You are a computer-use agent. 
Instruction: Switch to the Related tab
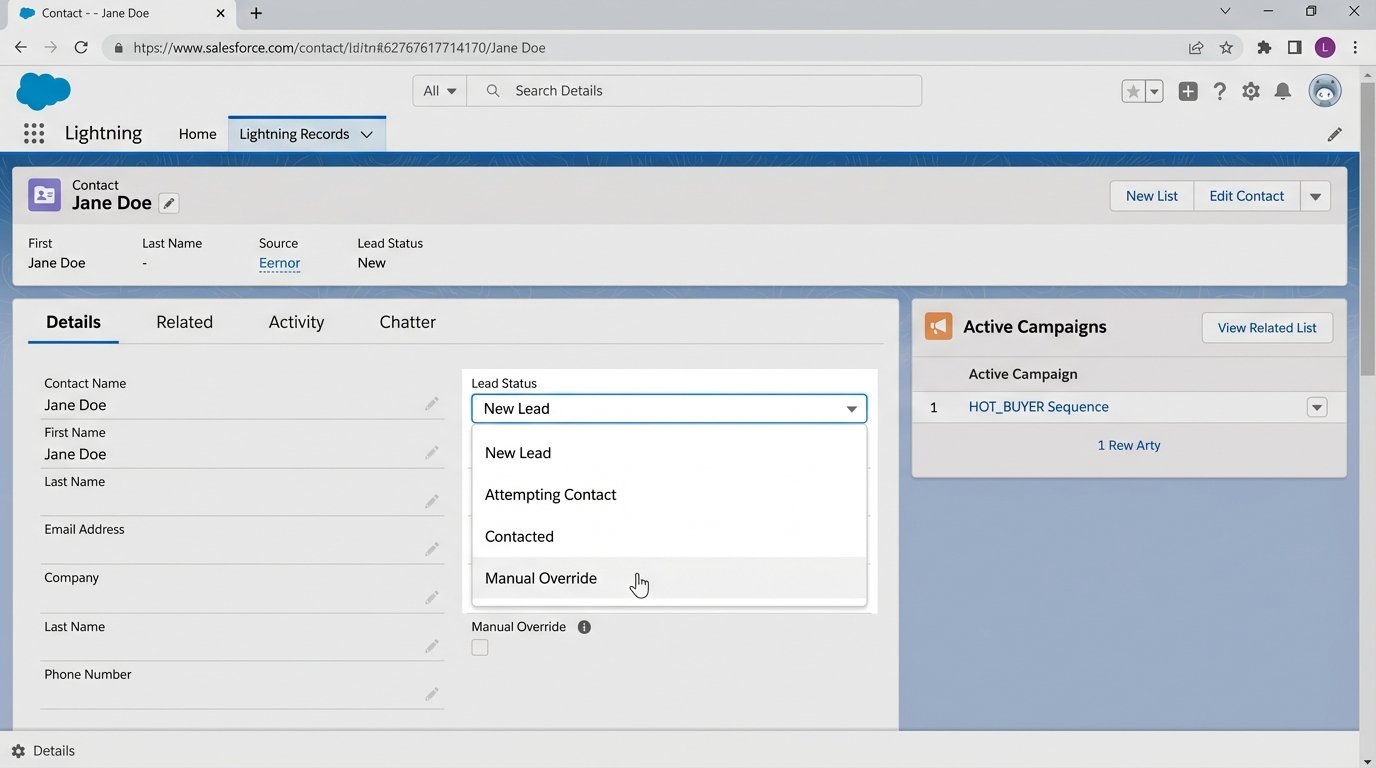(x=184, y=322)
